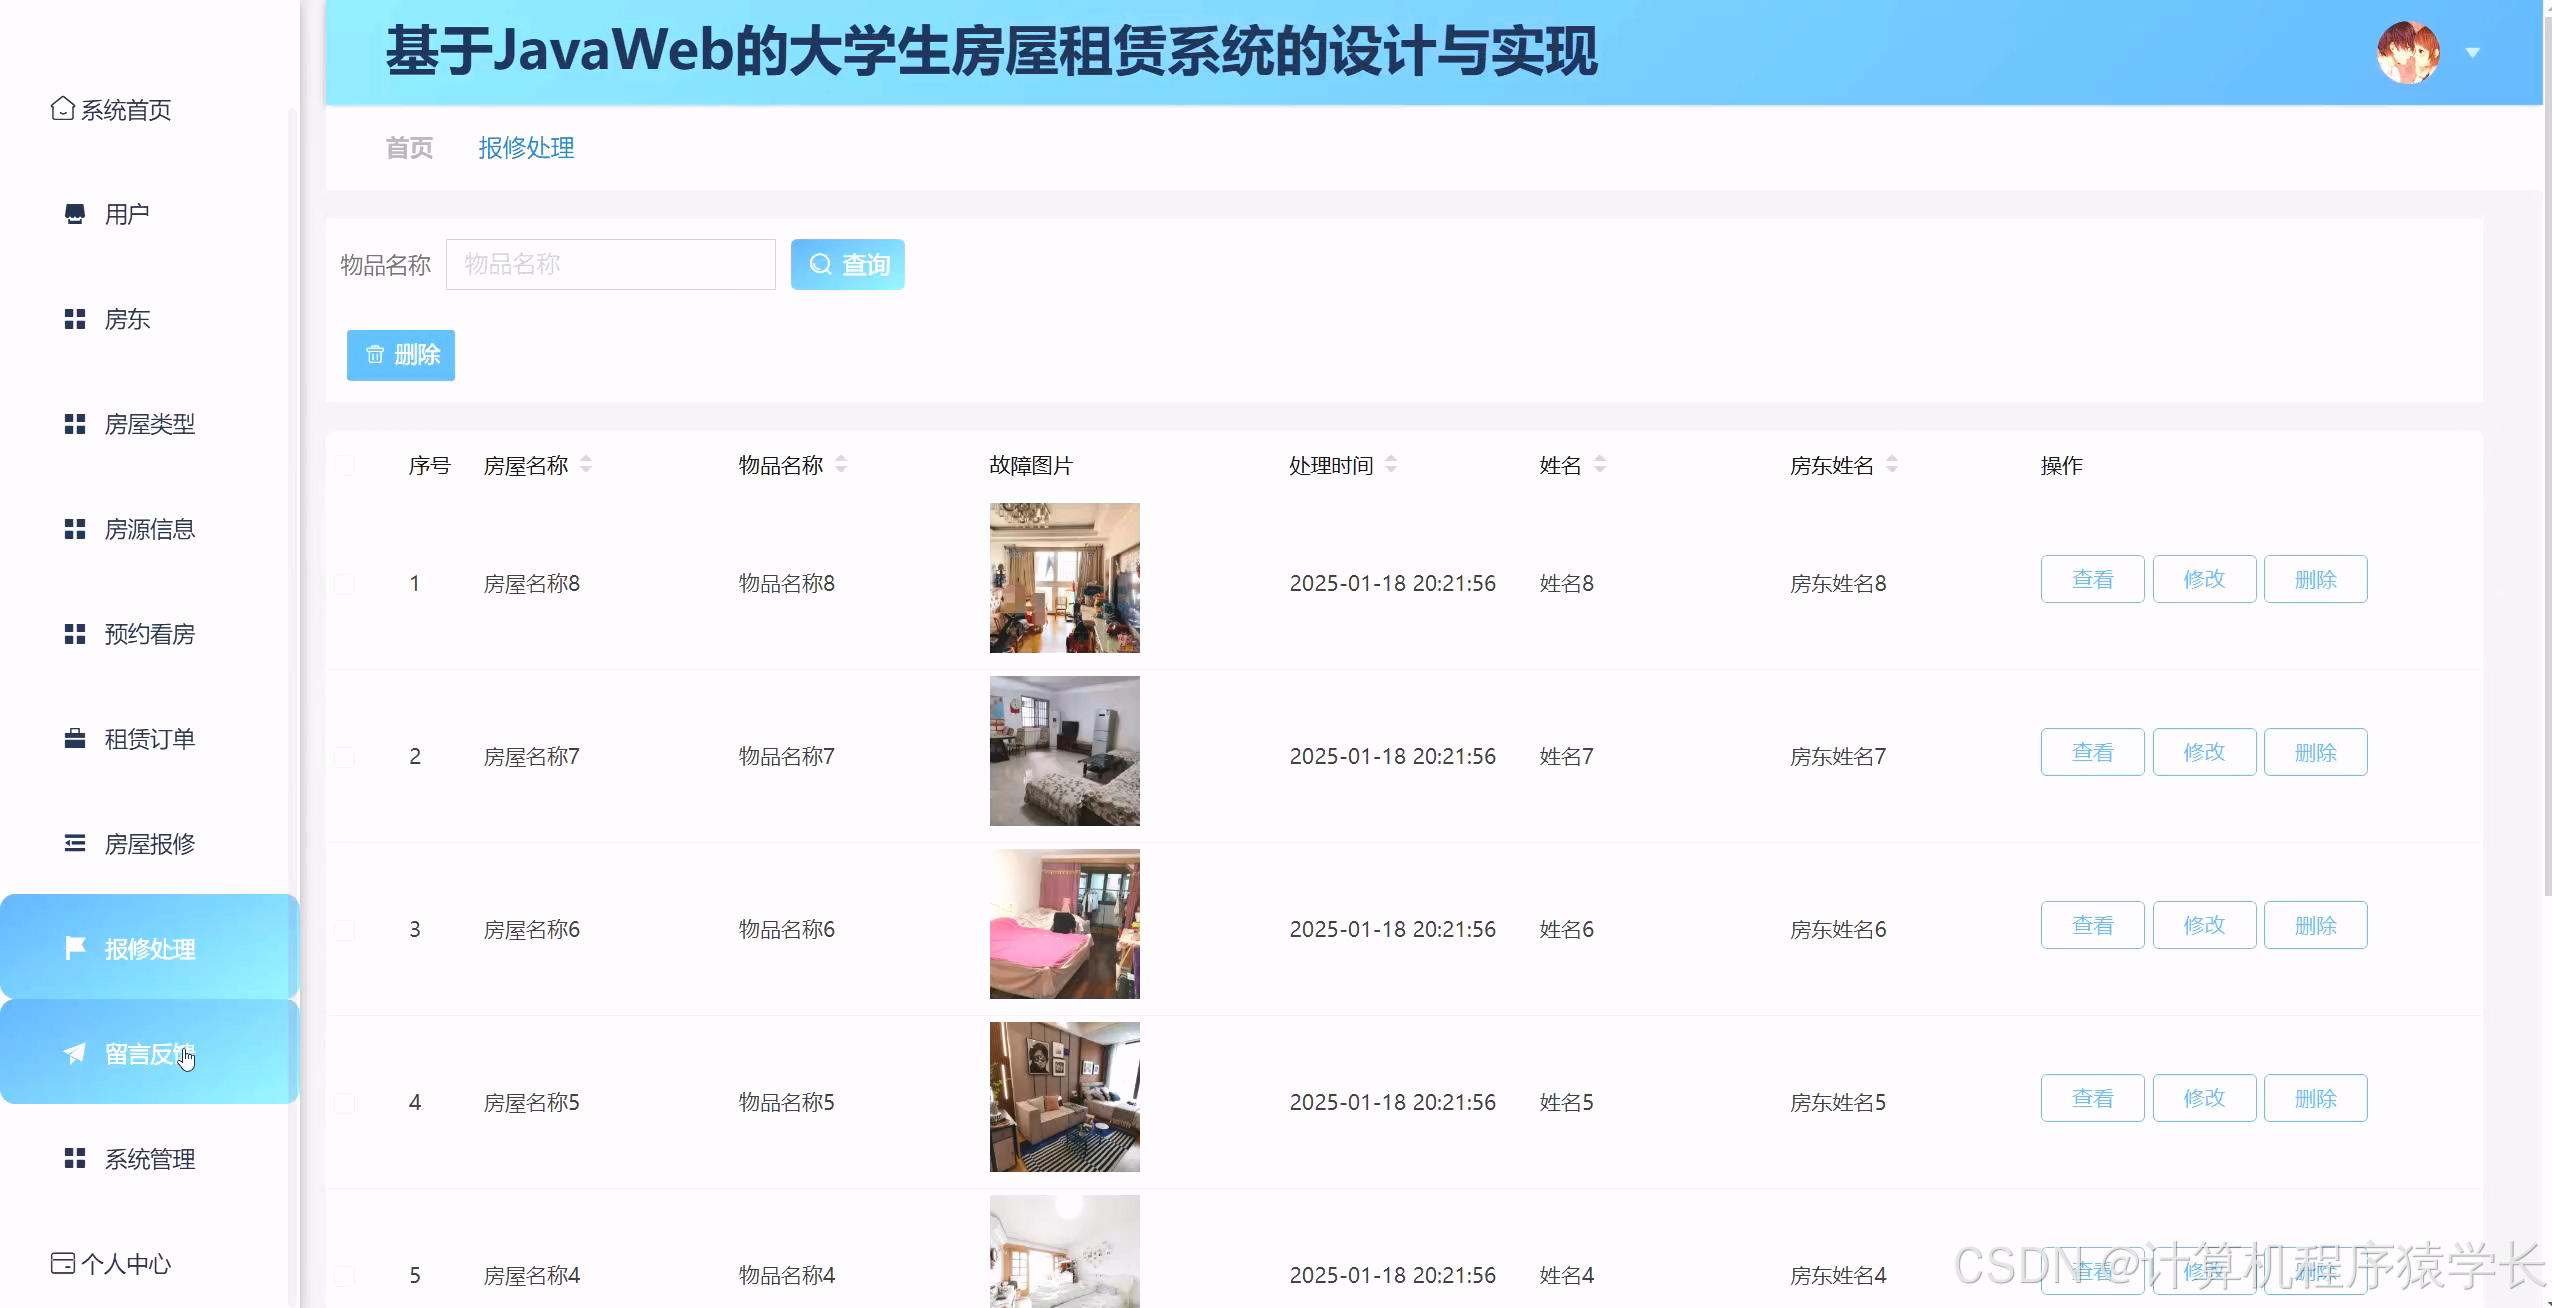Click the 物品名称 search input field
This screenshot has height=1308, width=2552.
[x=610, y=264]
